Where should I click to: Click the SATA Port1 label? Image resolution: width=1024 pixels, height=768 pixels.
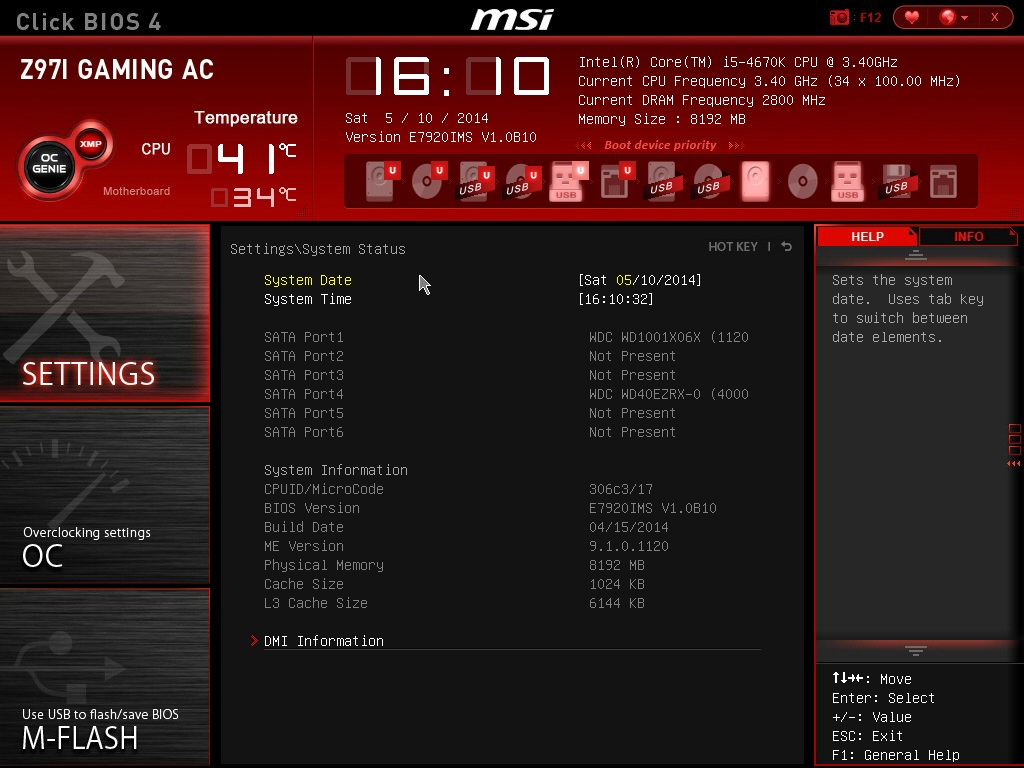point(304,337)
